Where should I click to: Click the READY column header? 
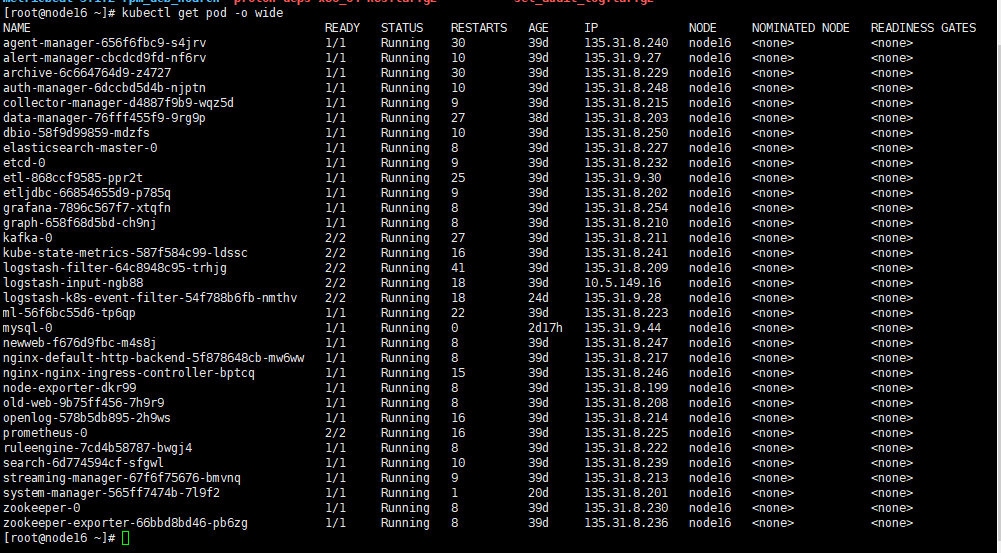[342, 28]
